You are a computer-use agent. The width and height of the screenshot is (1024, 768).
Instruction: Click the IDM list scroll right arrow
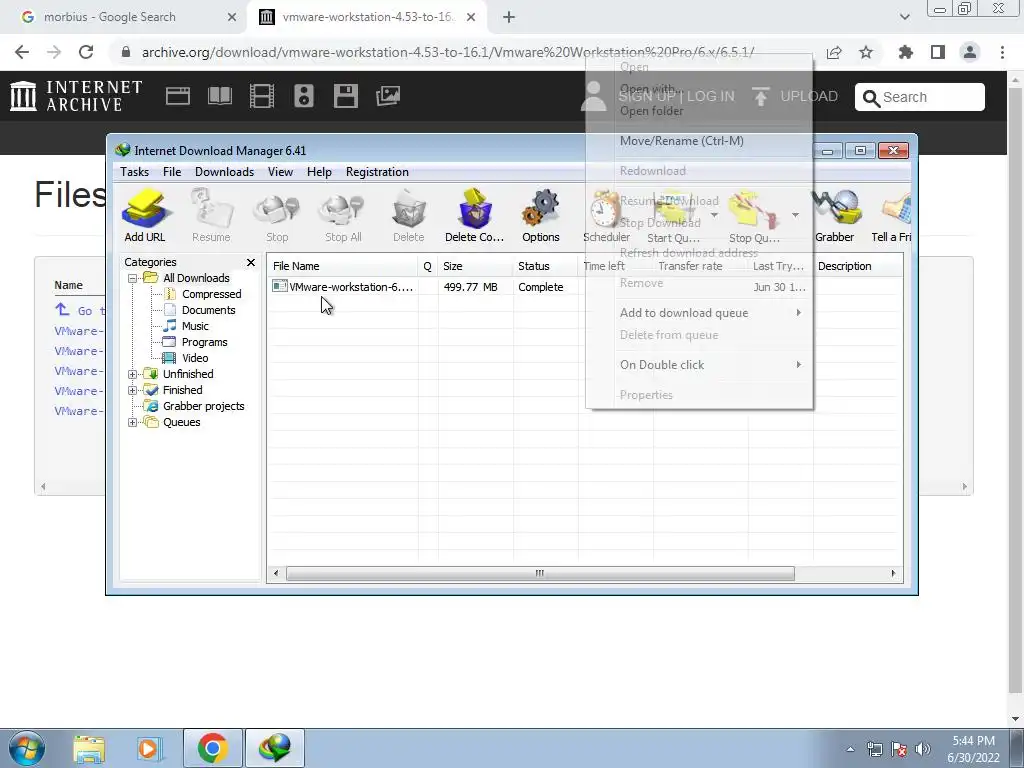click(893, 573)
